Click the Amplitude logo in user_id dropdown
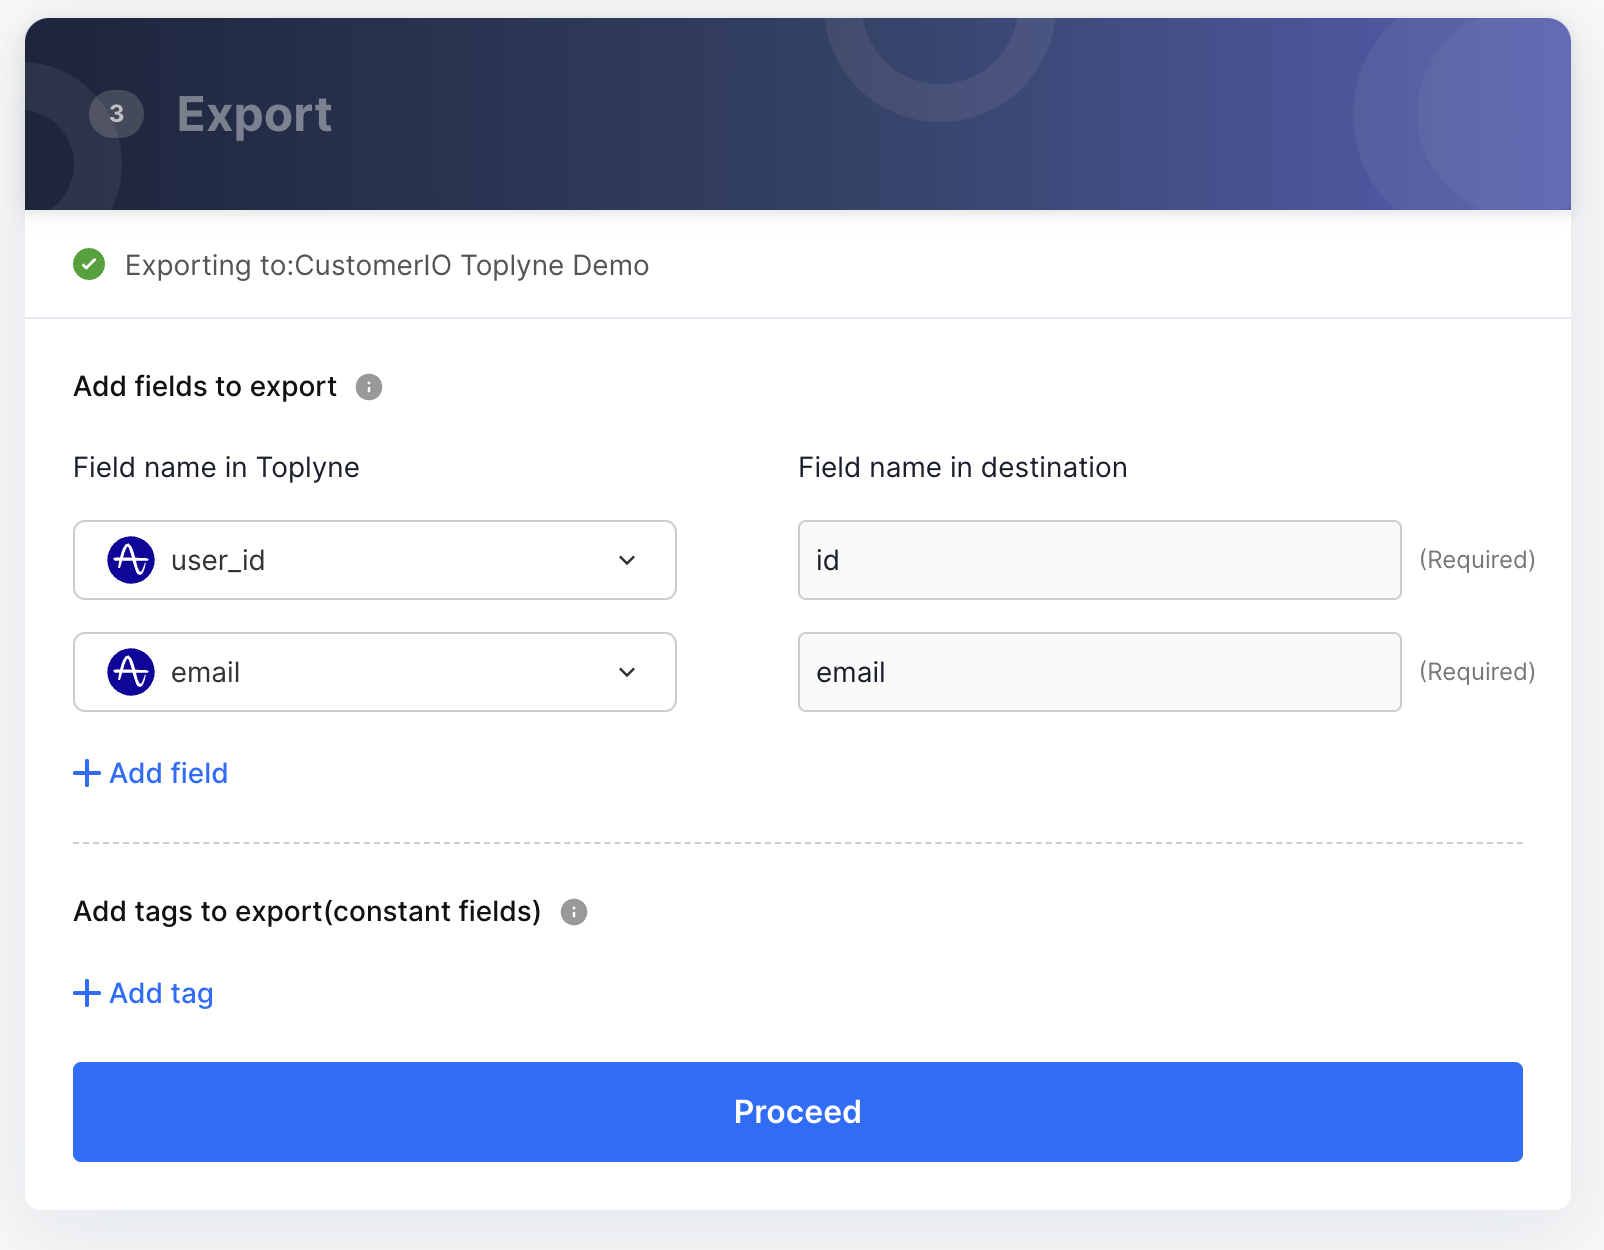This screenshot has width=1604, height=1250. pyautogui.click(x=131, y=560)
